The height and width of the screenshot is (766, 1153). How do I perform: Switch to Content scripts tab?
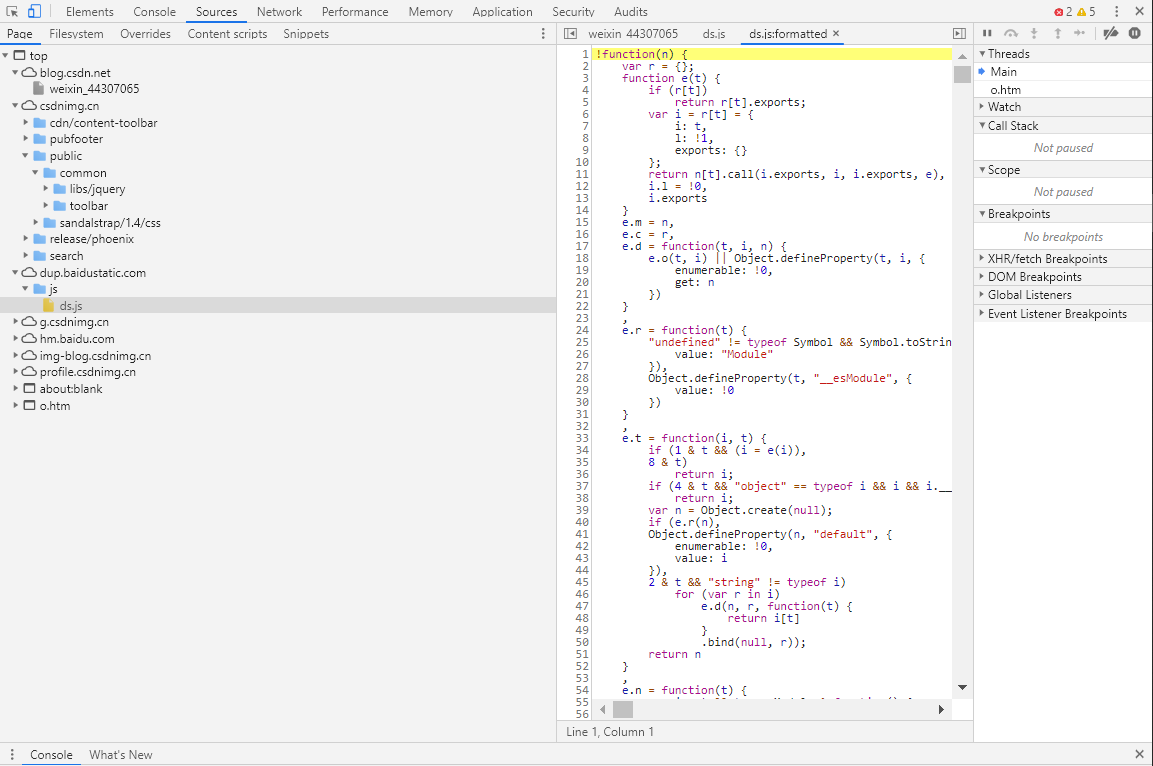click(x=227, y=34)
